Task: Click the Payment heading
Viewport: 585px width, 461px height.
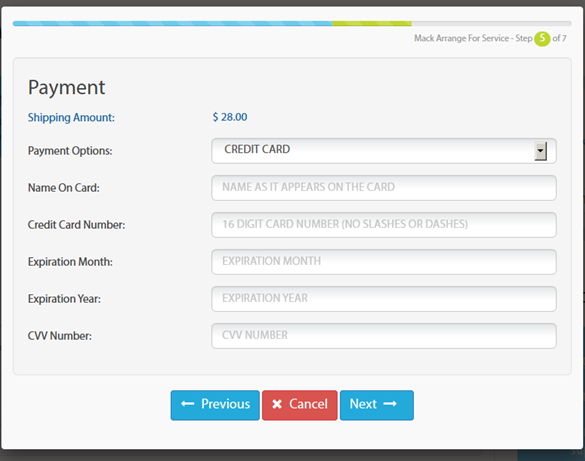Action: (x=66, y=88)
